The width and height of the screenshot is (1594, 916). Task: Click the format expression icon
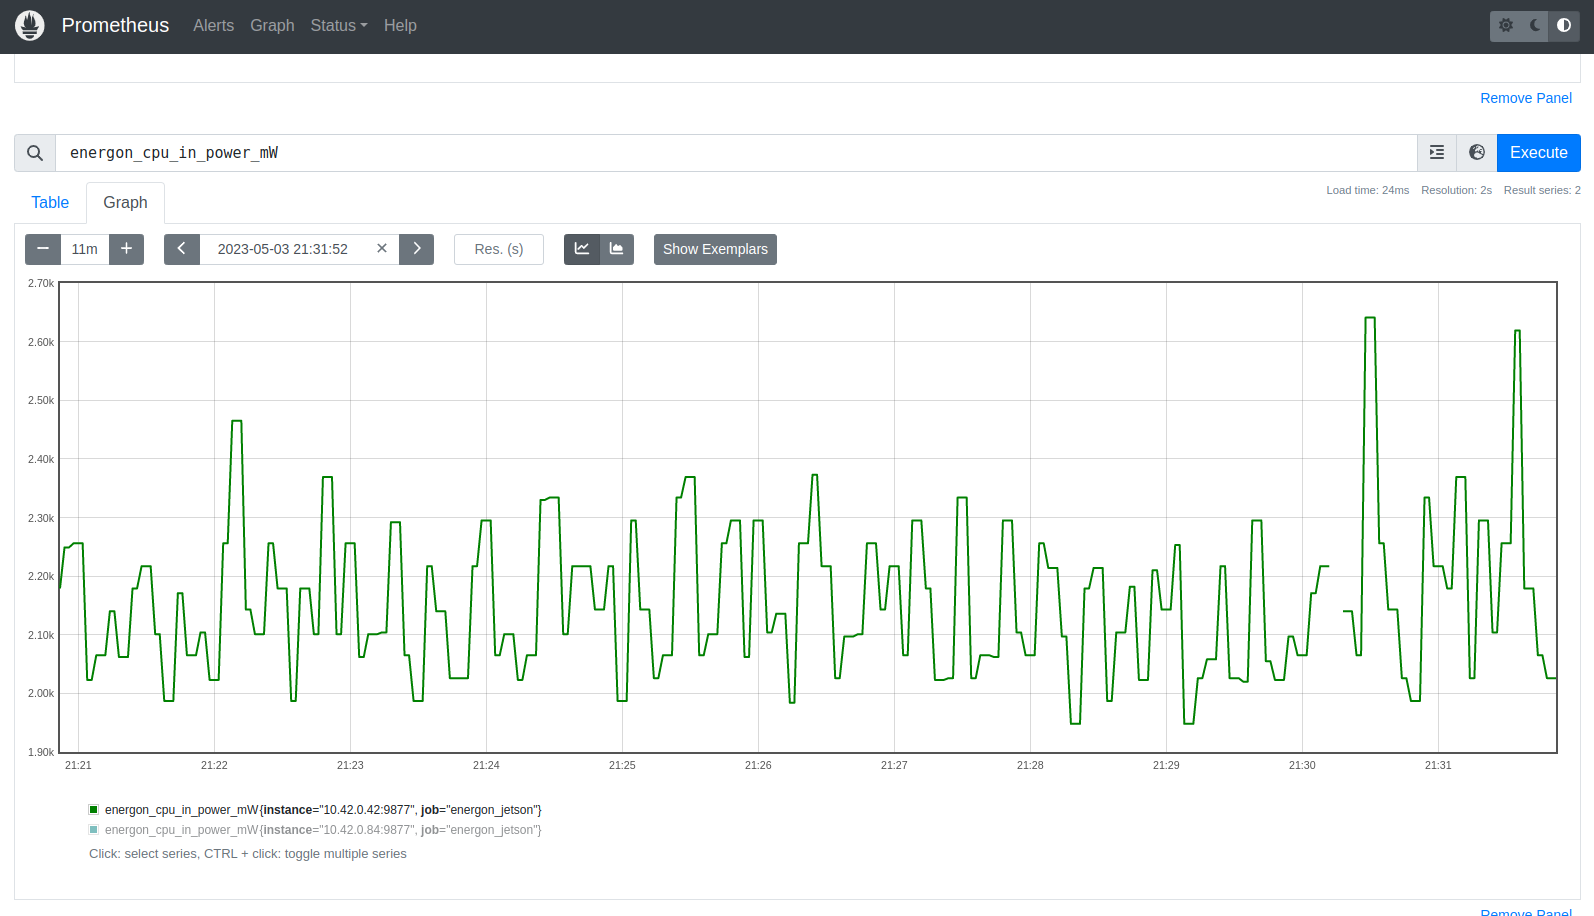coord(1437,153)
